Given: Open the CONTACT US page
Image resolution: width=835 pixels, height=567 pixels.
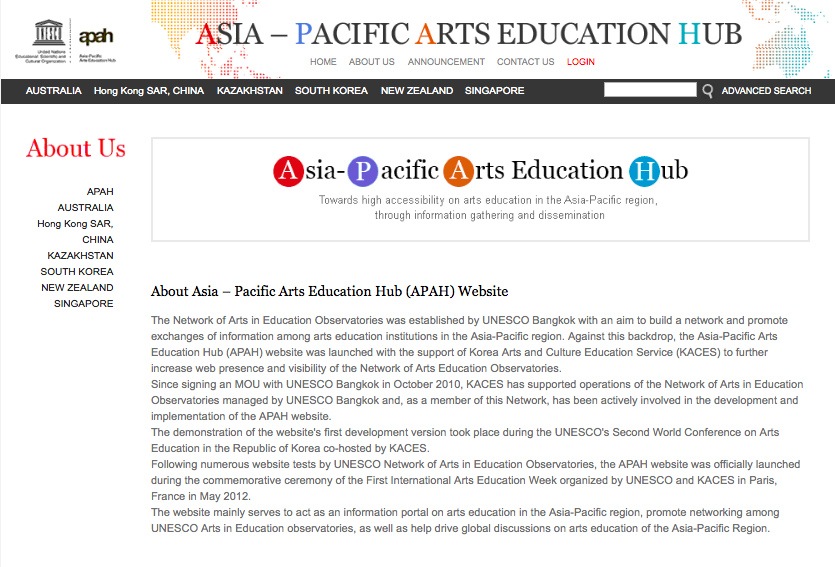Looking at the screenshot, I should click(x=526, y=62).
